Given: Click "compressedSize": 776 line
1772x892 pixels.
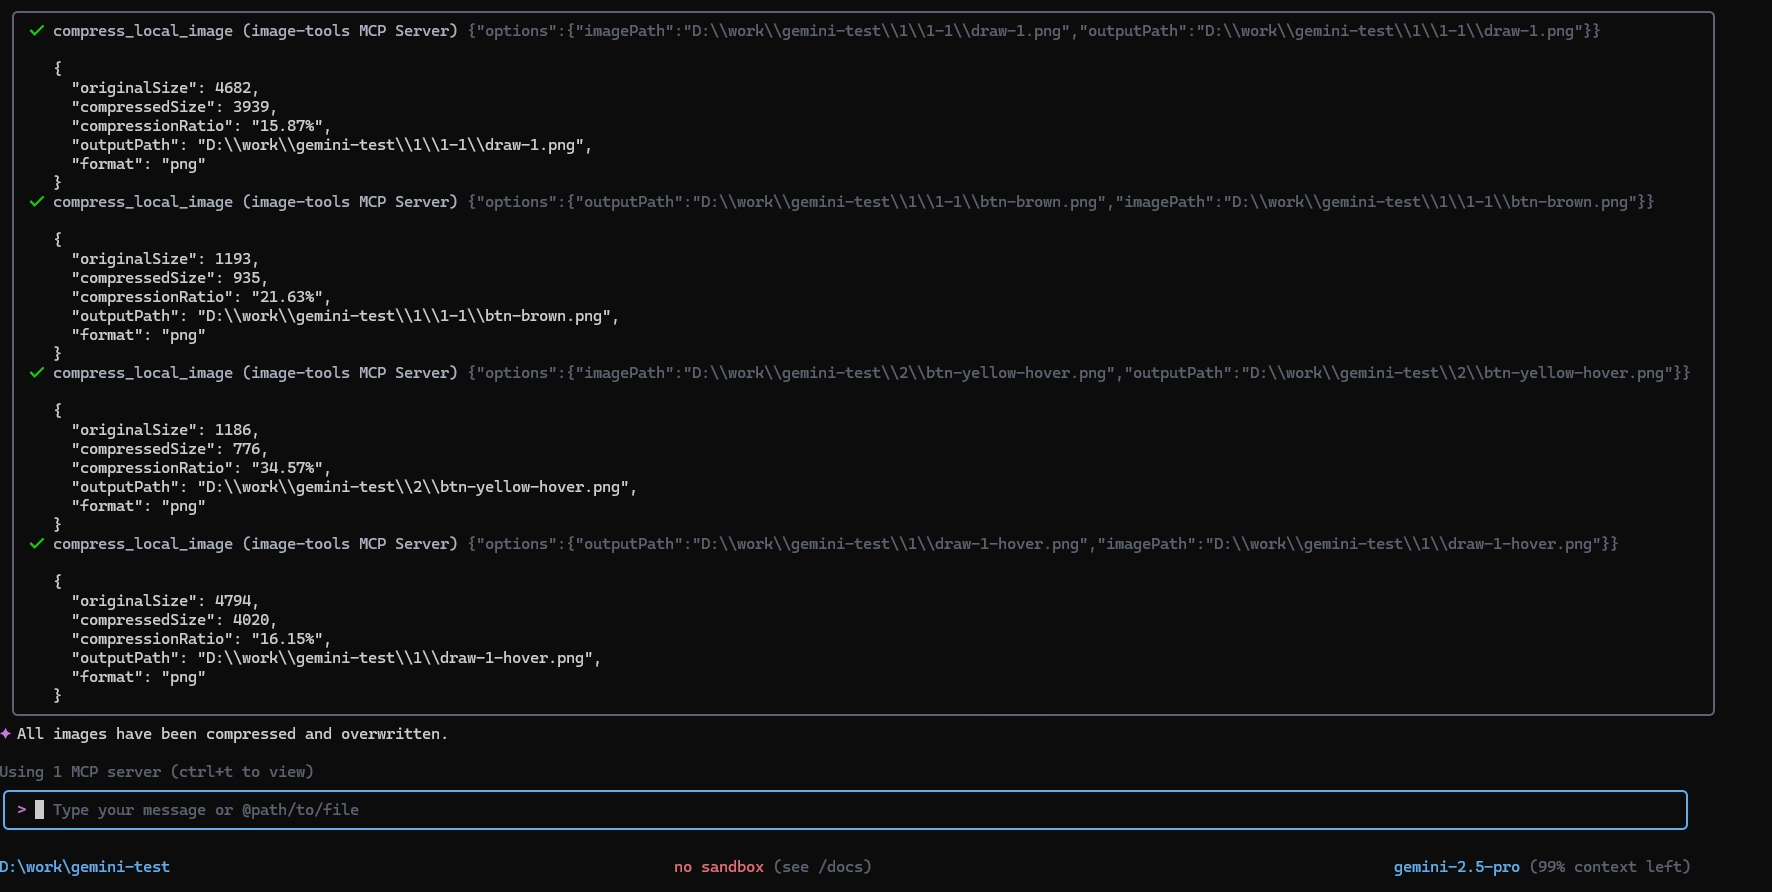Looking at the screenshot, I should (x=170, y=449).
